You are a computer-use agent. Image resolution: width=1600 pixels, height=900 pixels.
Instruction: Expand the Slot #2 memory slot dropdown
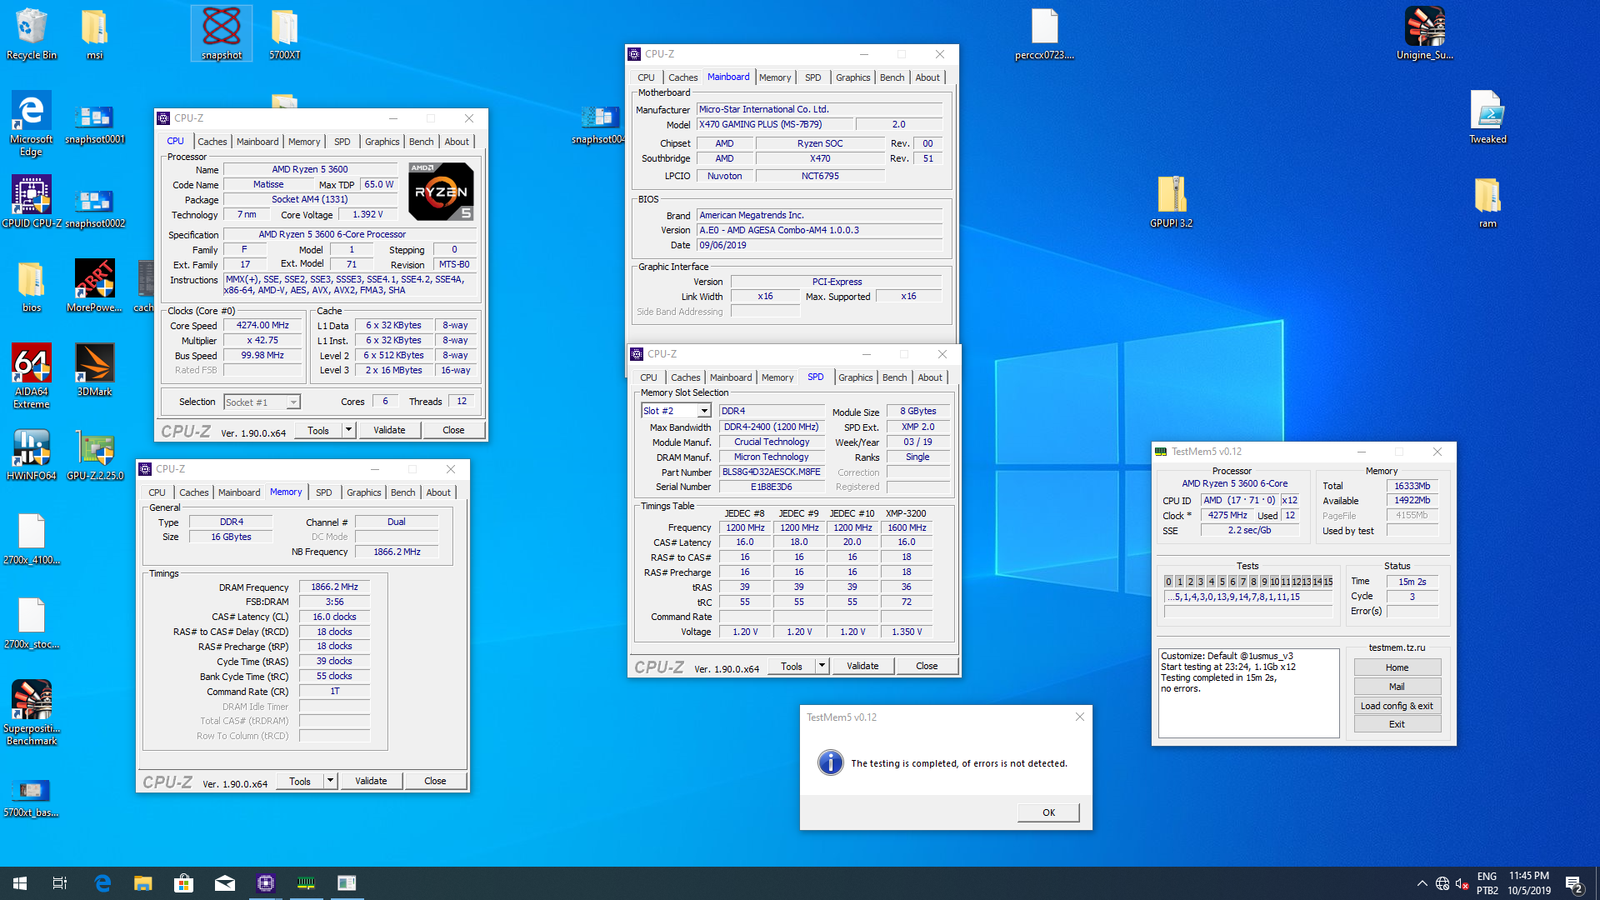tap(704, 411)
